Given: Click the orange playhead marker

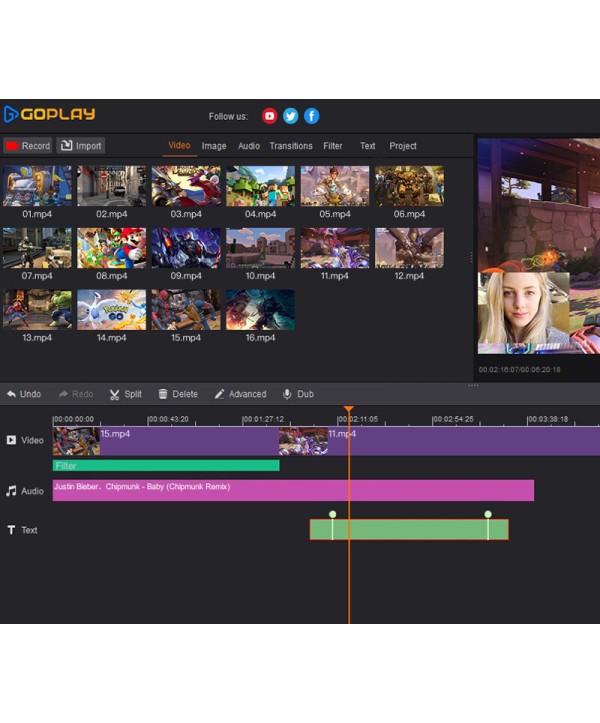Looking at the screenshot, I should pos(349,409).
